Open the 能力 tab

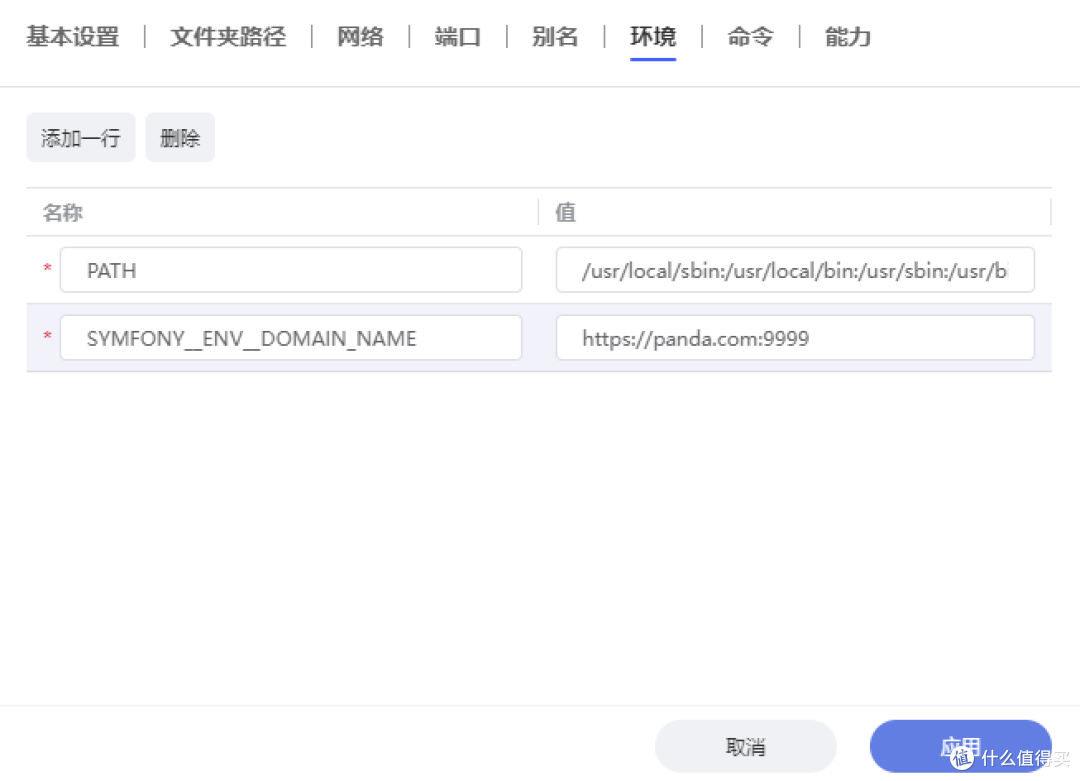pyautogui.click(x=848, y=37)
